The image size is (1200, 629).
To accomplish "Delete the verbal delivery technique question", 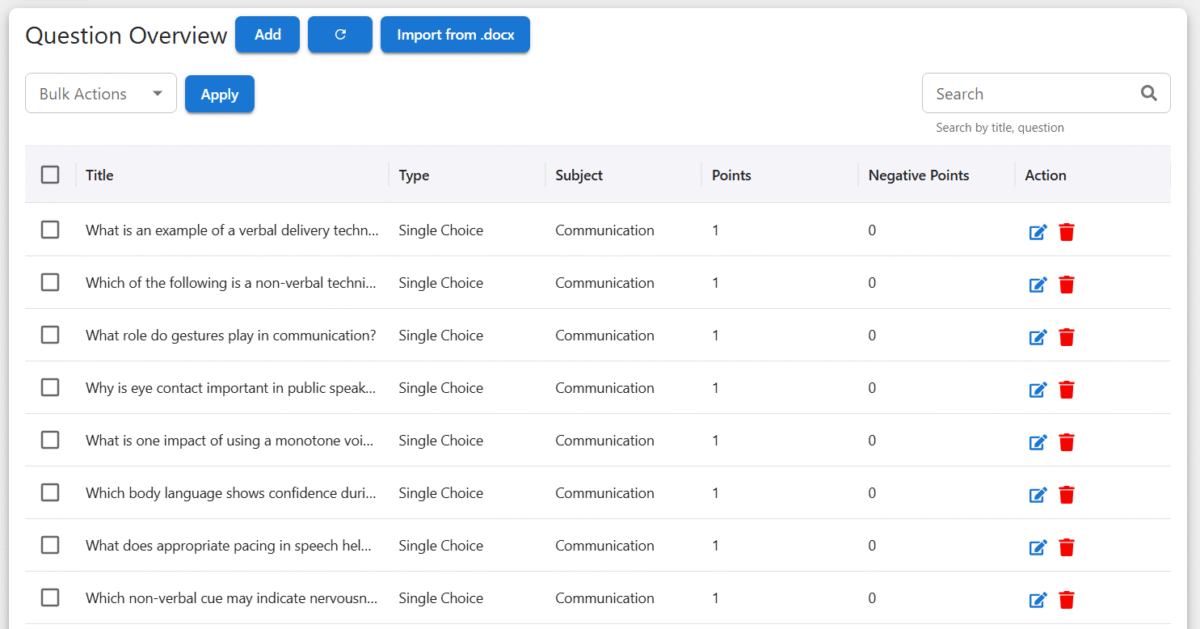I will 1067,232.
